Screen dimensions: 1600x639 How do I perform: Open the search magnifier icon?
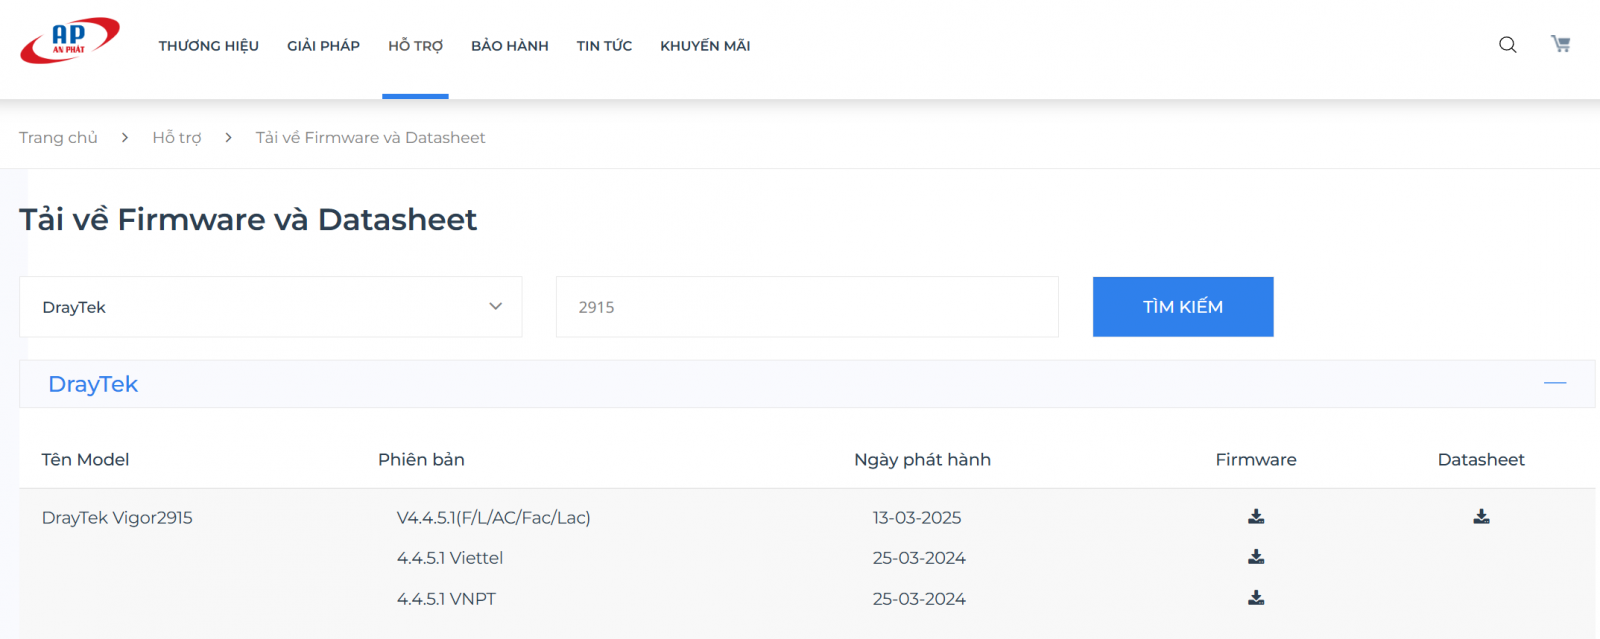point(1508,45)
